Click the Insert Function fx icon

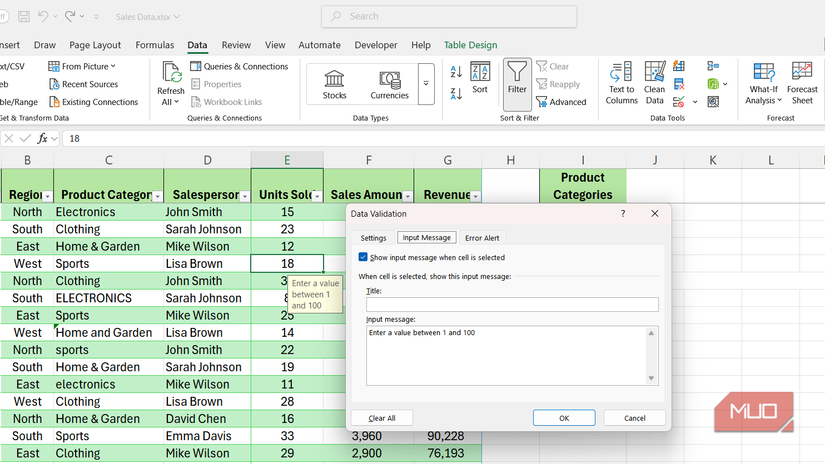click(x=42, y=138)
